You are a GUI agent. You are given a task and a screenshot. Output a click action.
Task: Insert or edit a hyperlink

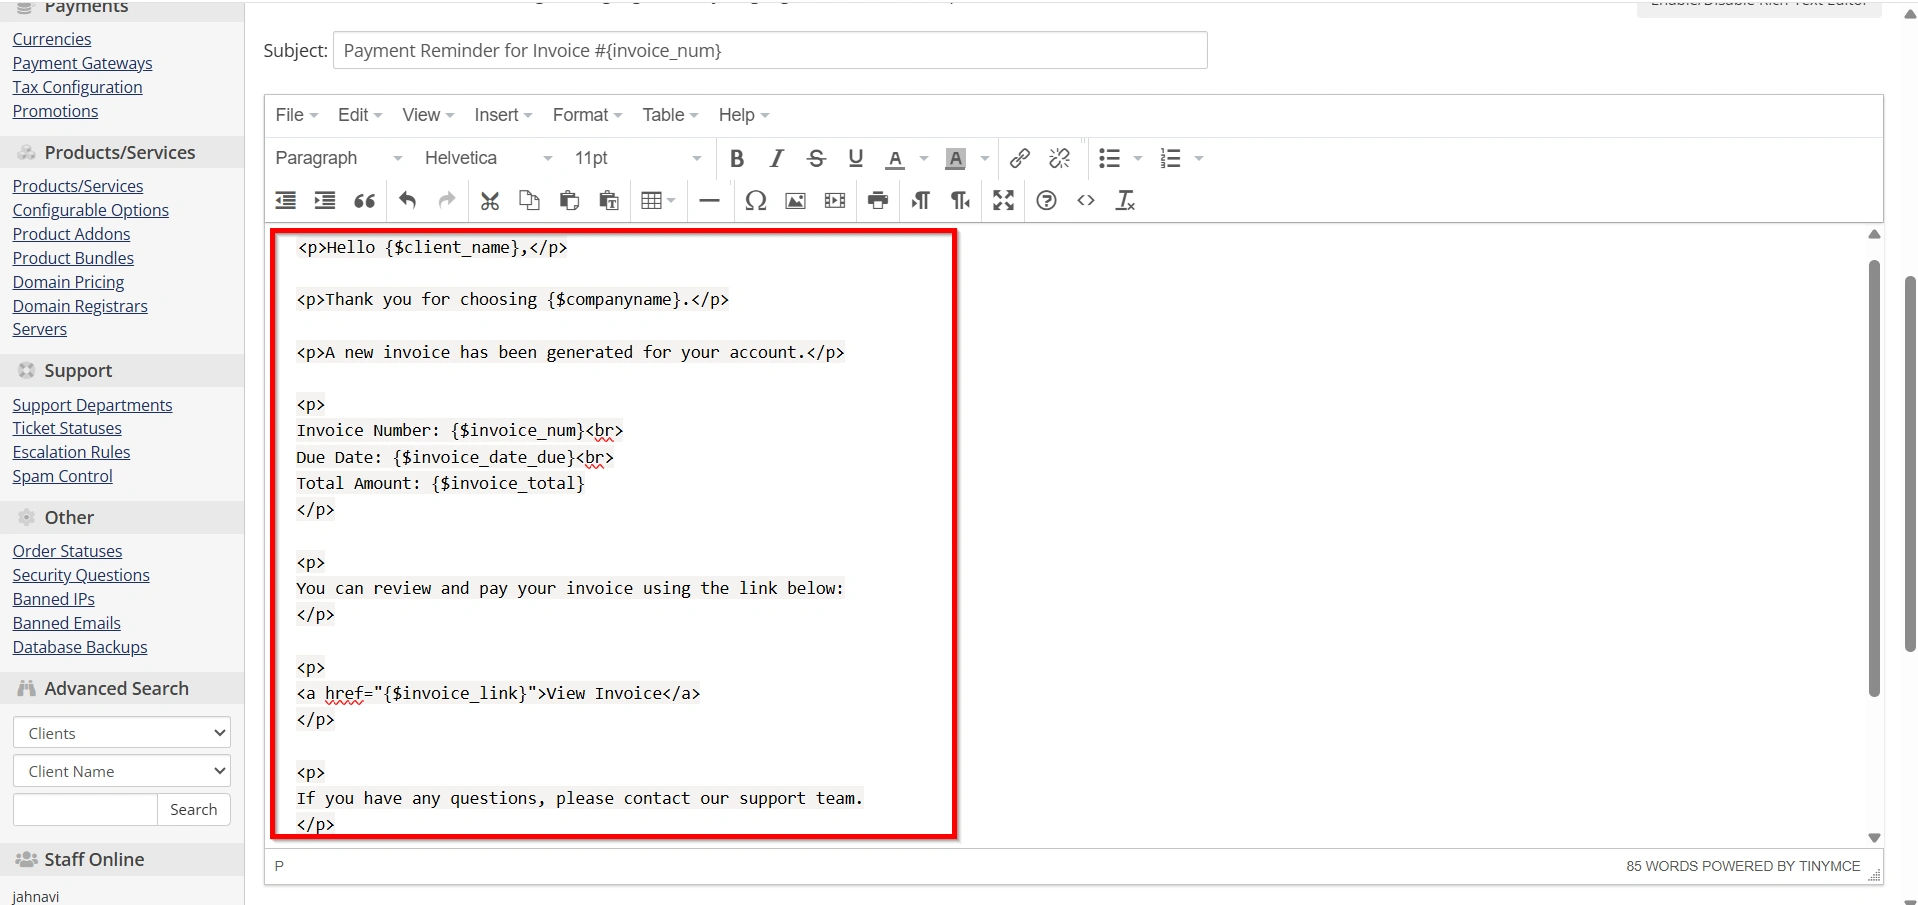(x=1020, y=158)
